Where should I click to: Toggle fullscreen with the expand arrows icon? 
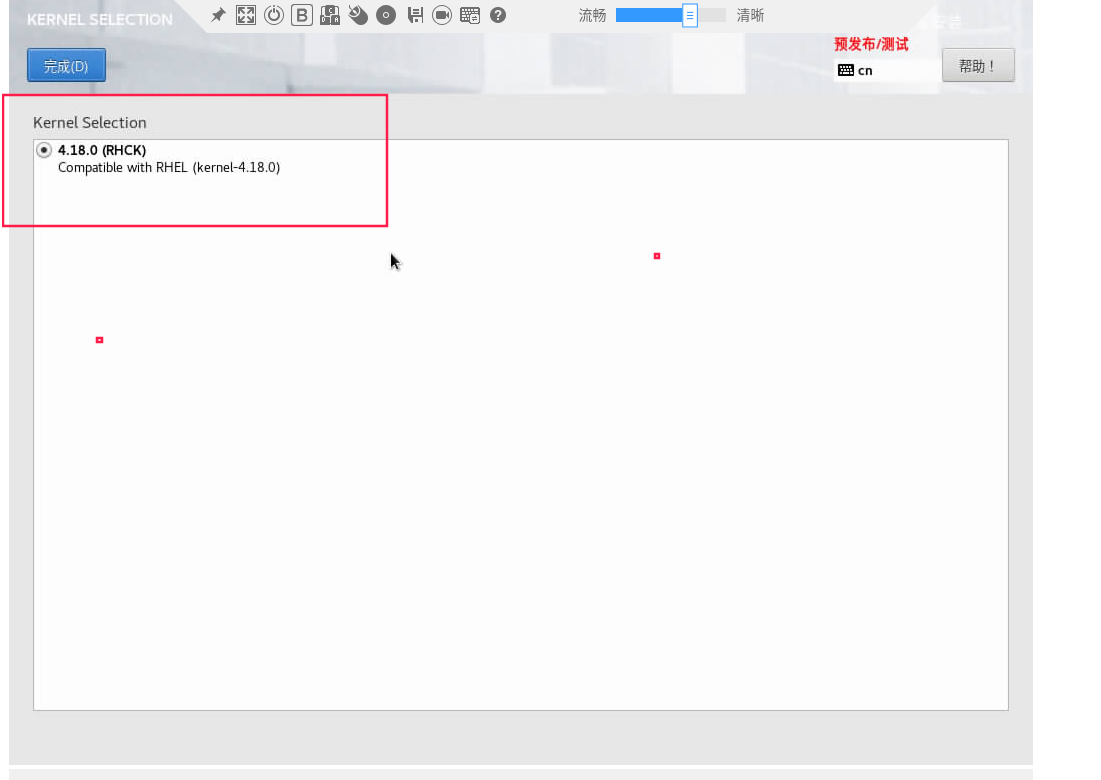(x=246, y=15)
